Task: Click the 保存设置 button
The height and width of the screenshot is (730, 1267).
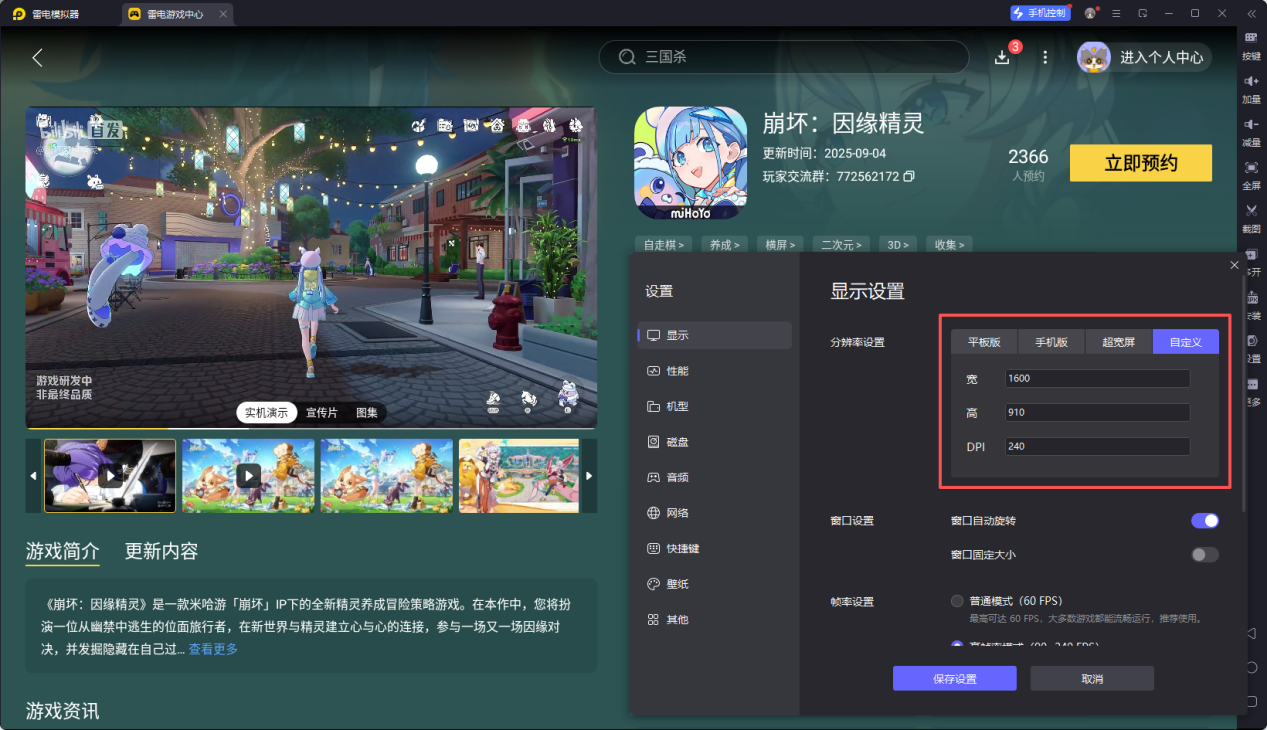Action: pyautogui.click(x=954, y=679)
